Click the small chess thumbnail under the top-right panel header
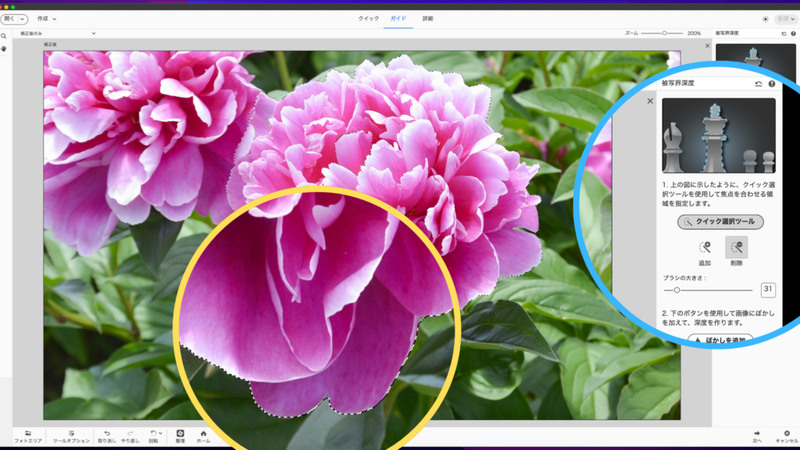Image resolution: width=800 pixels, height=450 pixels. pyautogui.click(x=755, y=55)
